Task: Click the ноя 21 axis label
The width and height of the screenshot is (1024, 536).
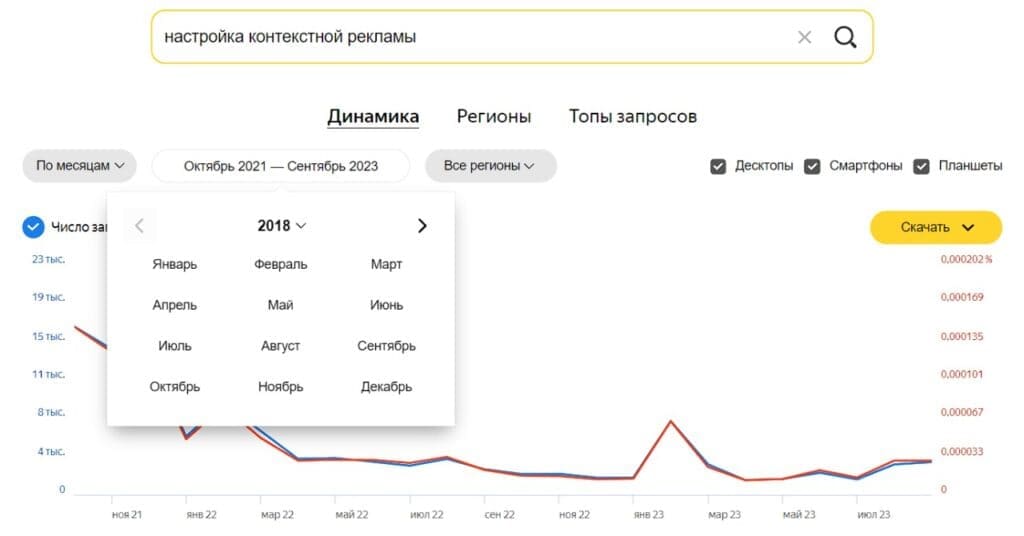Action: 127,514
